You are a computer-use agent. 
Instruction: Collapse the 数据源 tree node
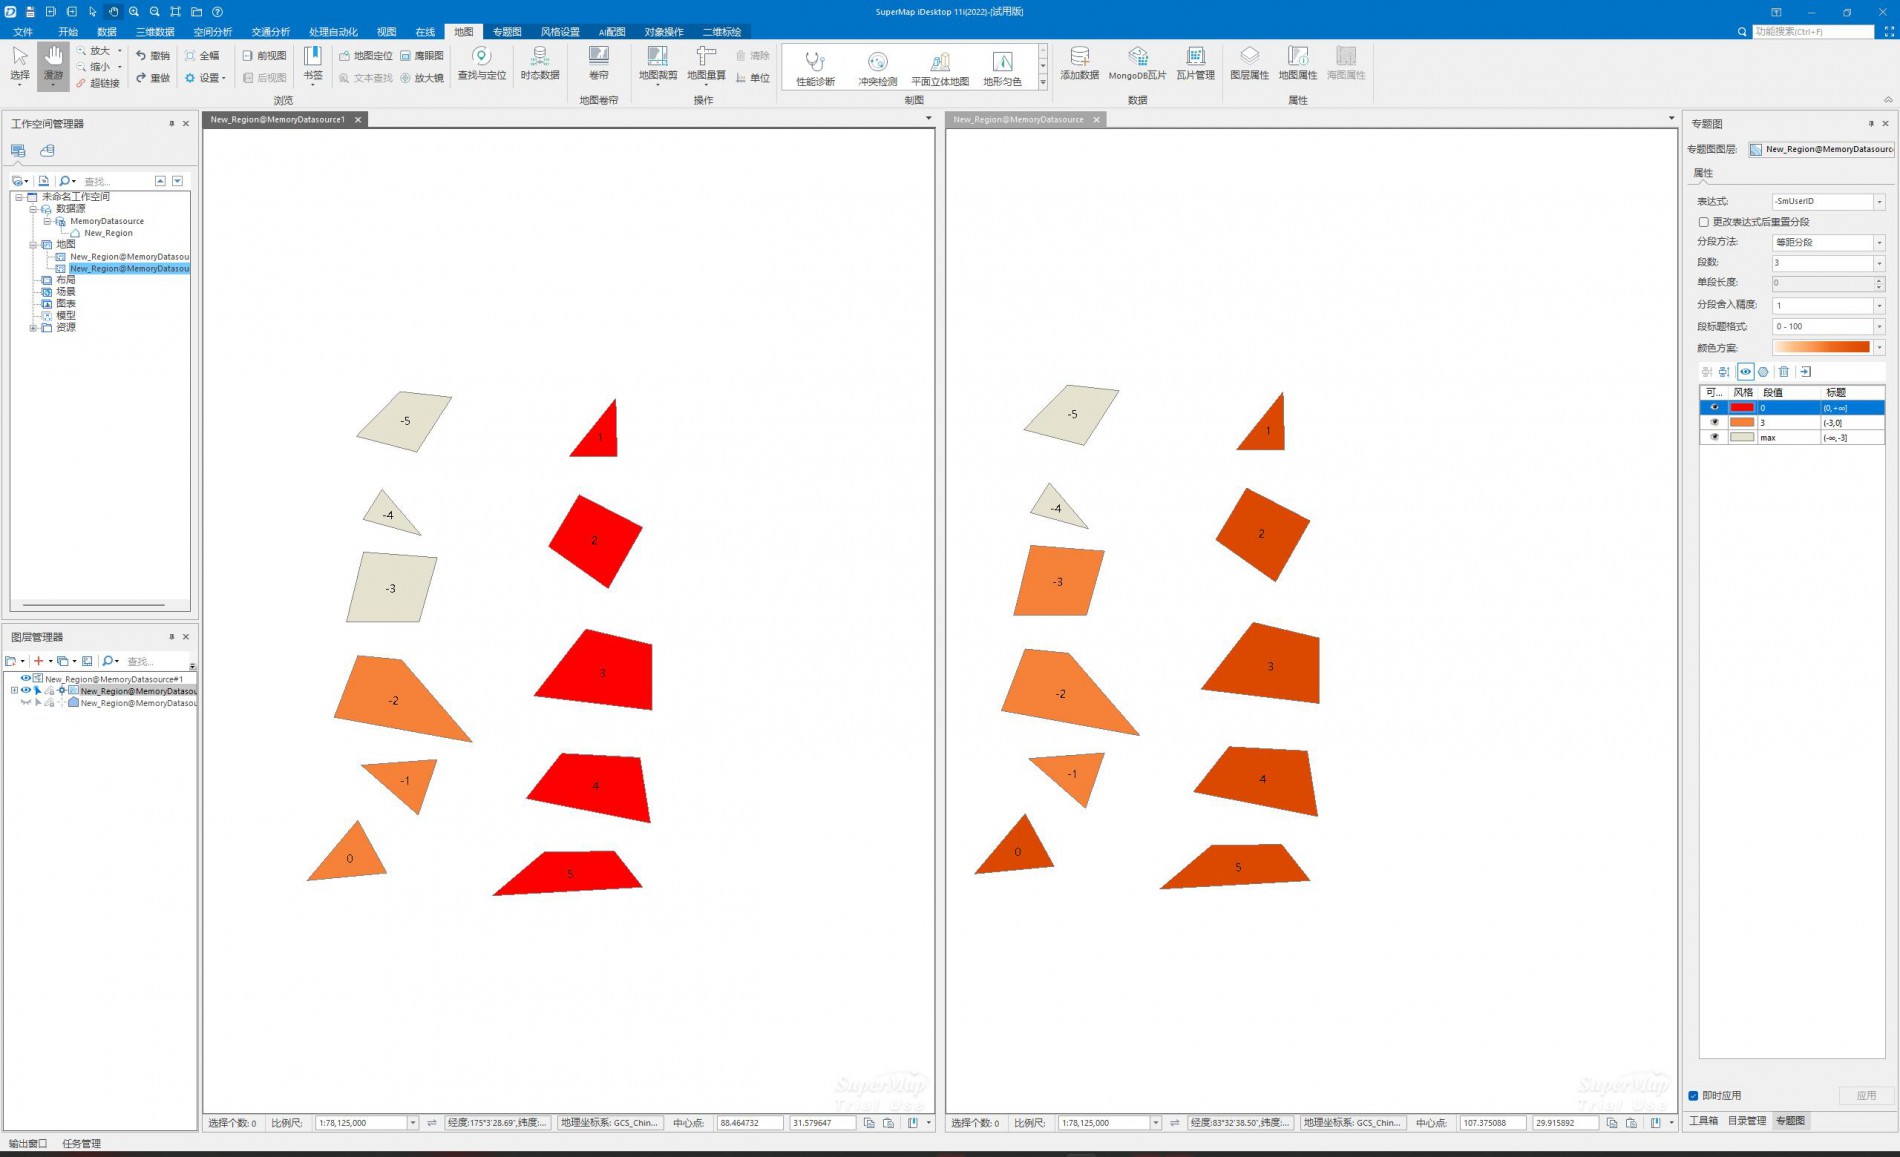point(33,209)
